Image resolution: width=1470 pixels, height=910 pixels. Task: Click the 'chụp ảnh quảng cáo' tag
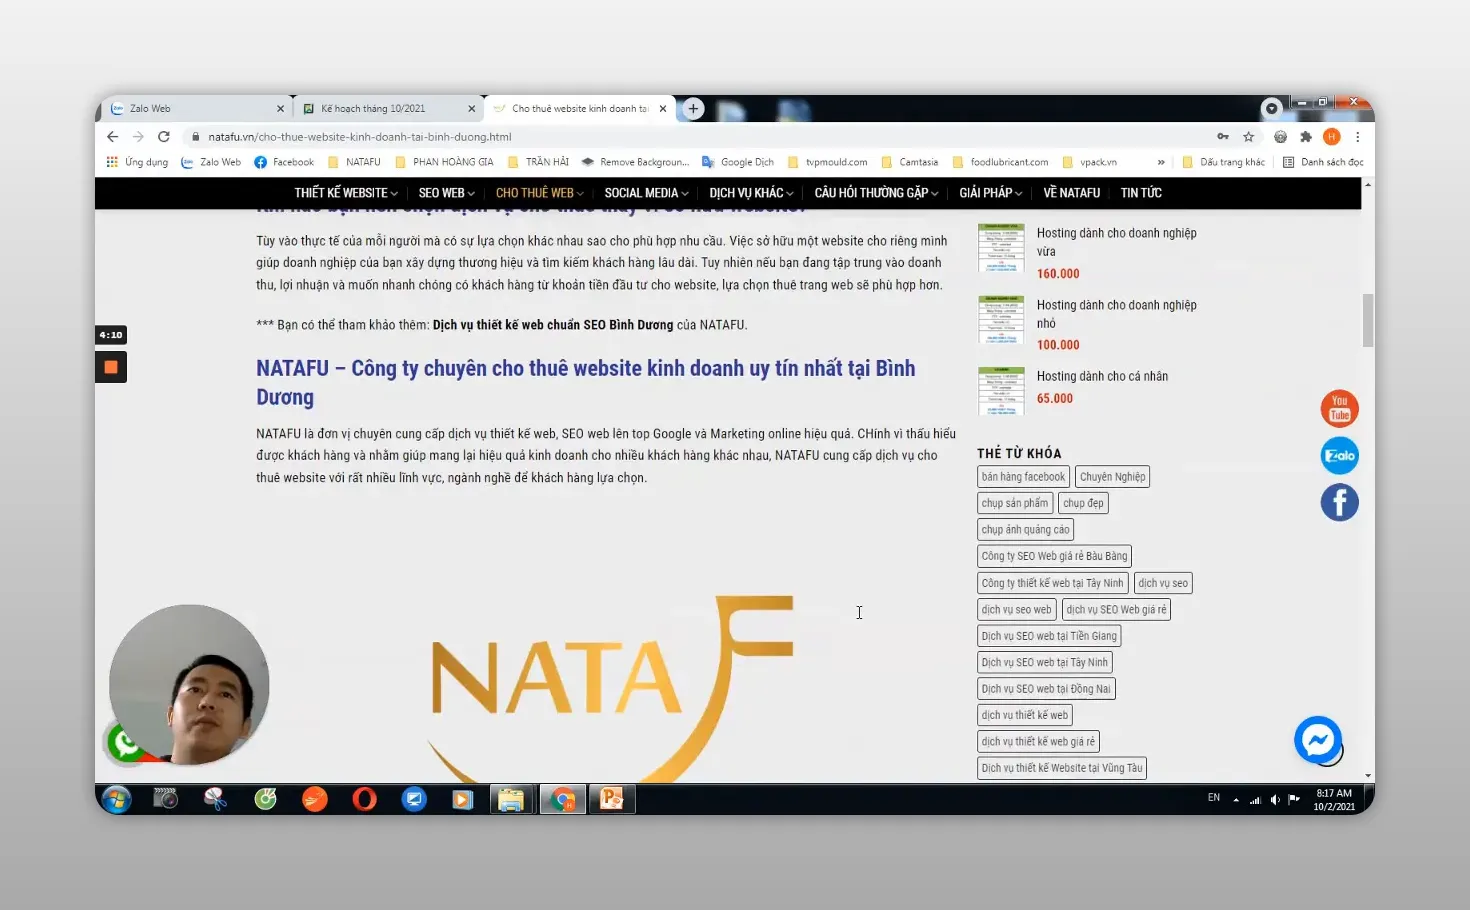[1025, 530]
